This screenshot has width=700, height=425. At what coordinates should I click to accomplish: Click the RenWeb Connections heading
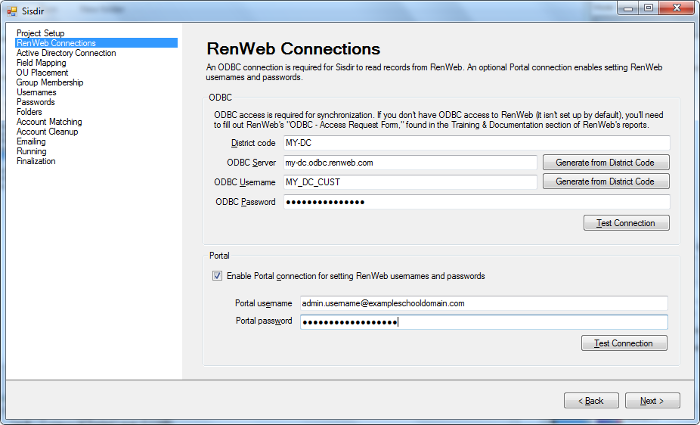[x=293, y=48]
